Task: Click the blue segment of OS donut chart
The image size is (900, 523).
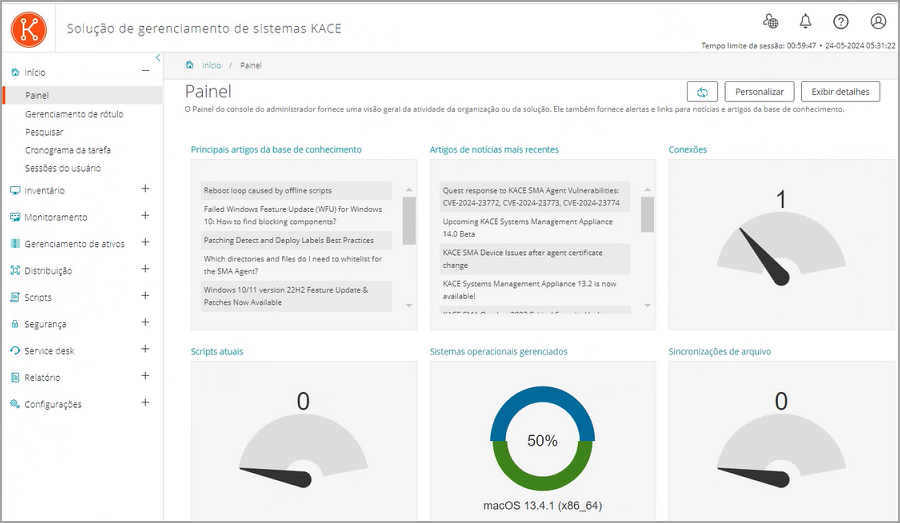Action: [x=543, y=402]
